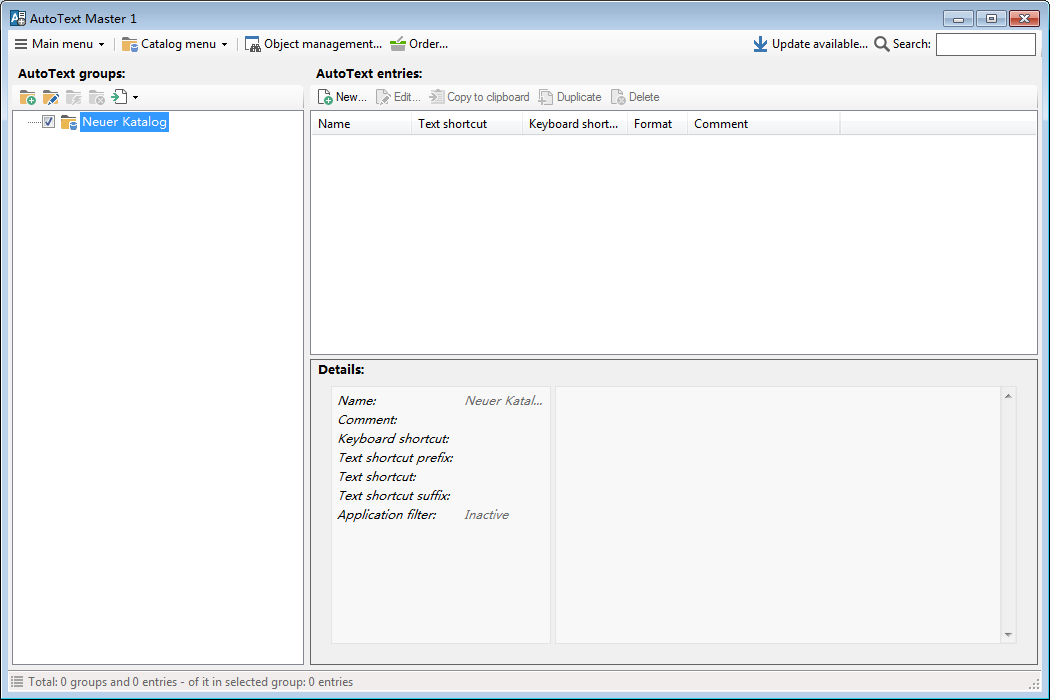Click the Neuer Katalog catalog folder icon
The image size is (1050, 700).
click(x=68, y=123)
